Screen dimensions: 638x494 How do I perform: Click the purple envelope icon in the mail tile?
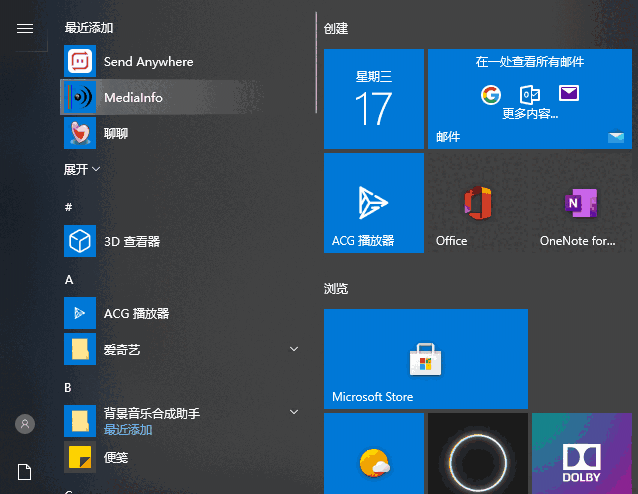569,93
